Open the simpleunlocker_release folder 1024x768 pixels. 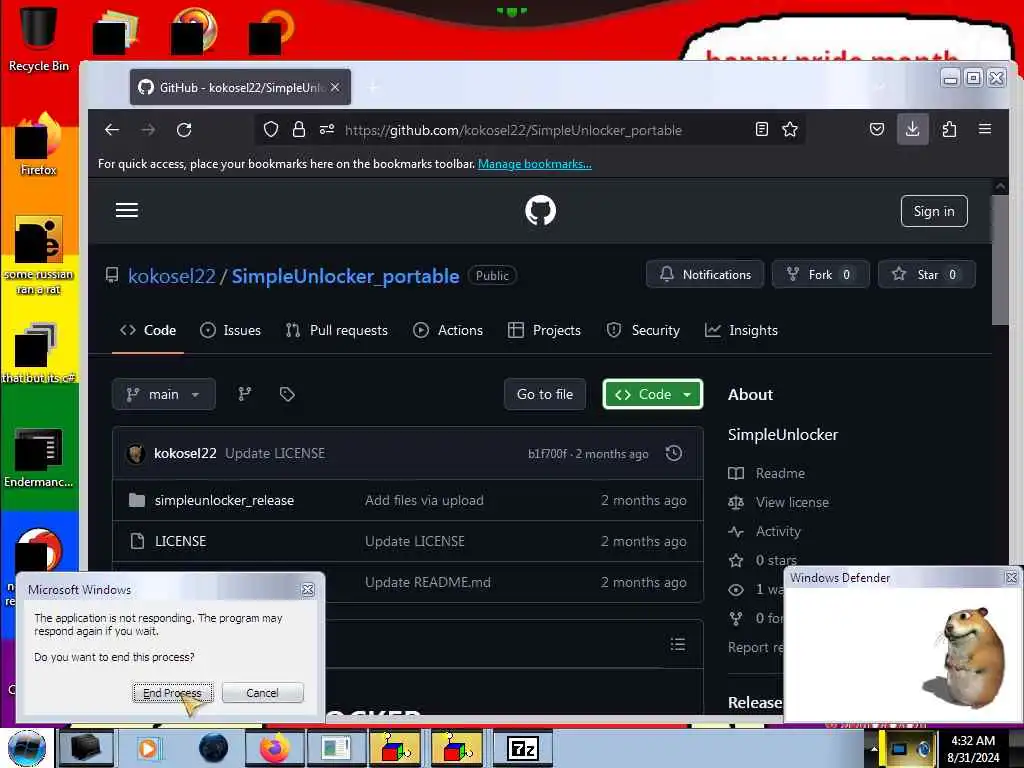pyautogui.click(x=224, y=500)
